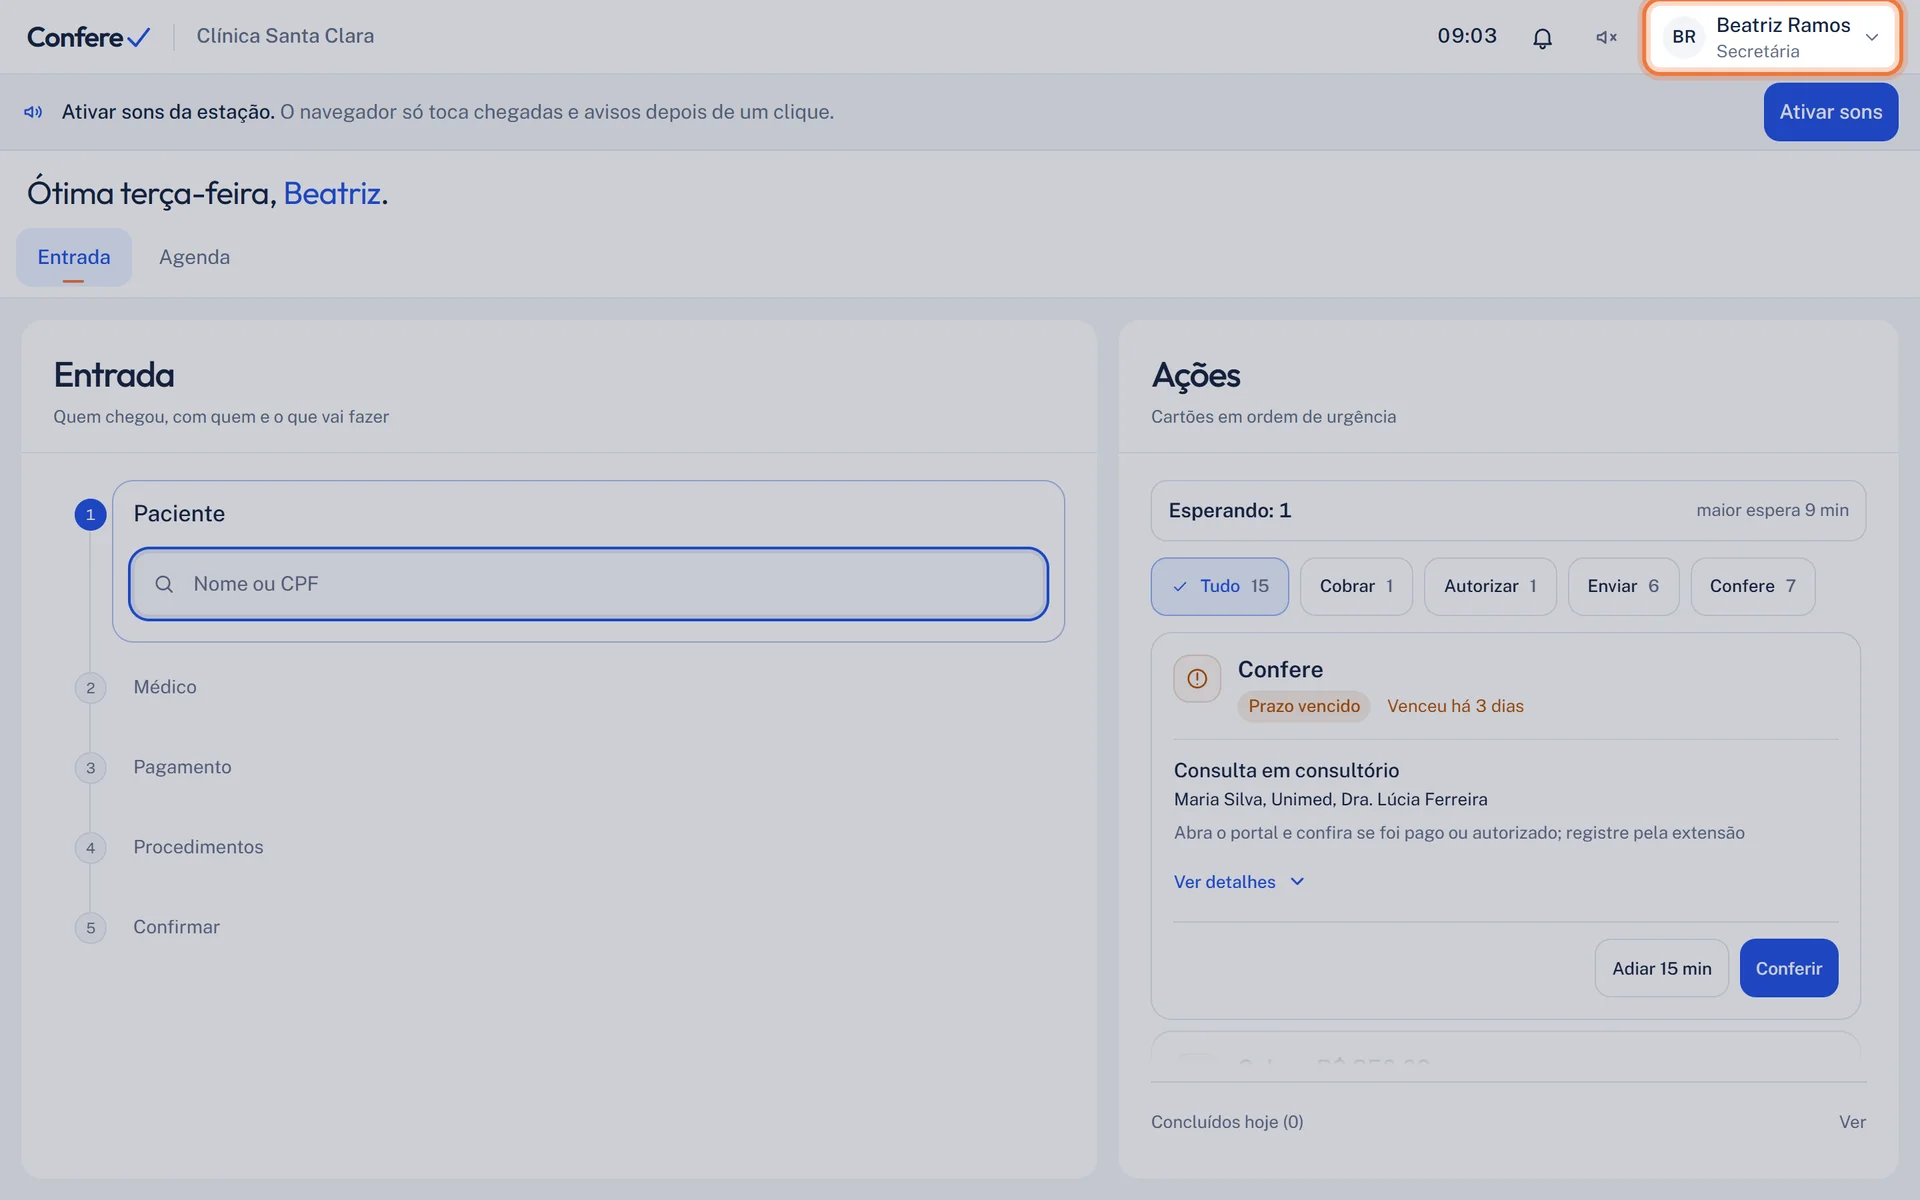Click the 09:03 clock in header
Image resolution: width=1920 pixels, height=1200 pixels.
[x=1467, y=36]
